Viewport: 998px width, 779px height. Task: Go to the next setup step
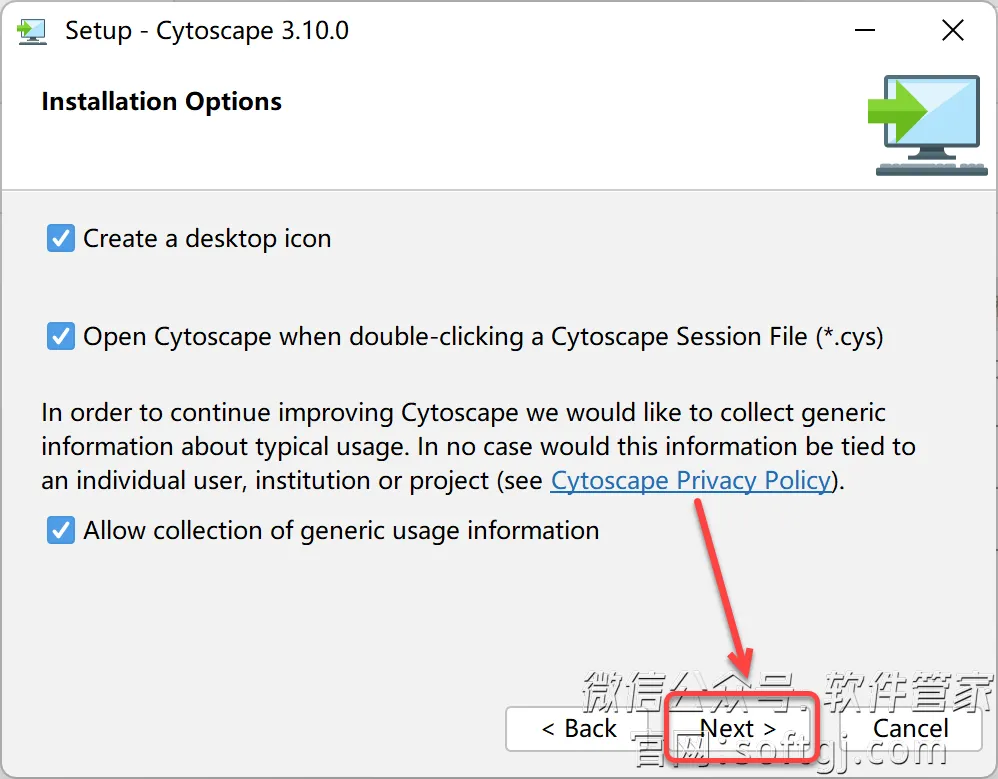click(738, 728)
